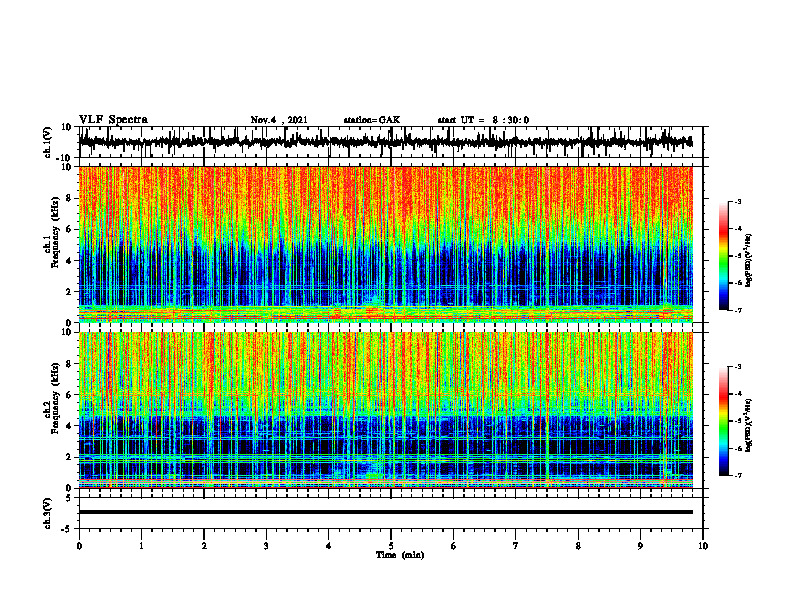
Task: Click the '-7' label on ch.2 color bar
Action: [737, 475]
